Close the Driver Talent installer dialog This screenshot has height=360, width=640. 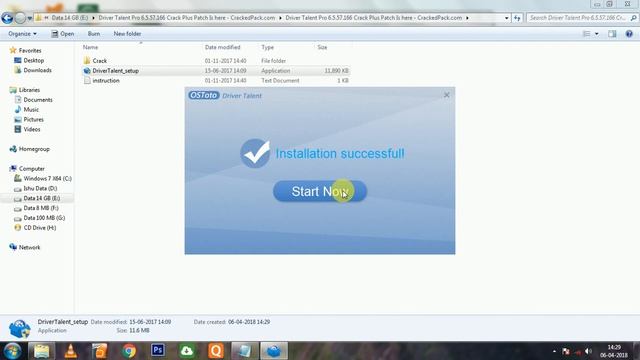tap(447, 95)
